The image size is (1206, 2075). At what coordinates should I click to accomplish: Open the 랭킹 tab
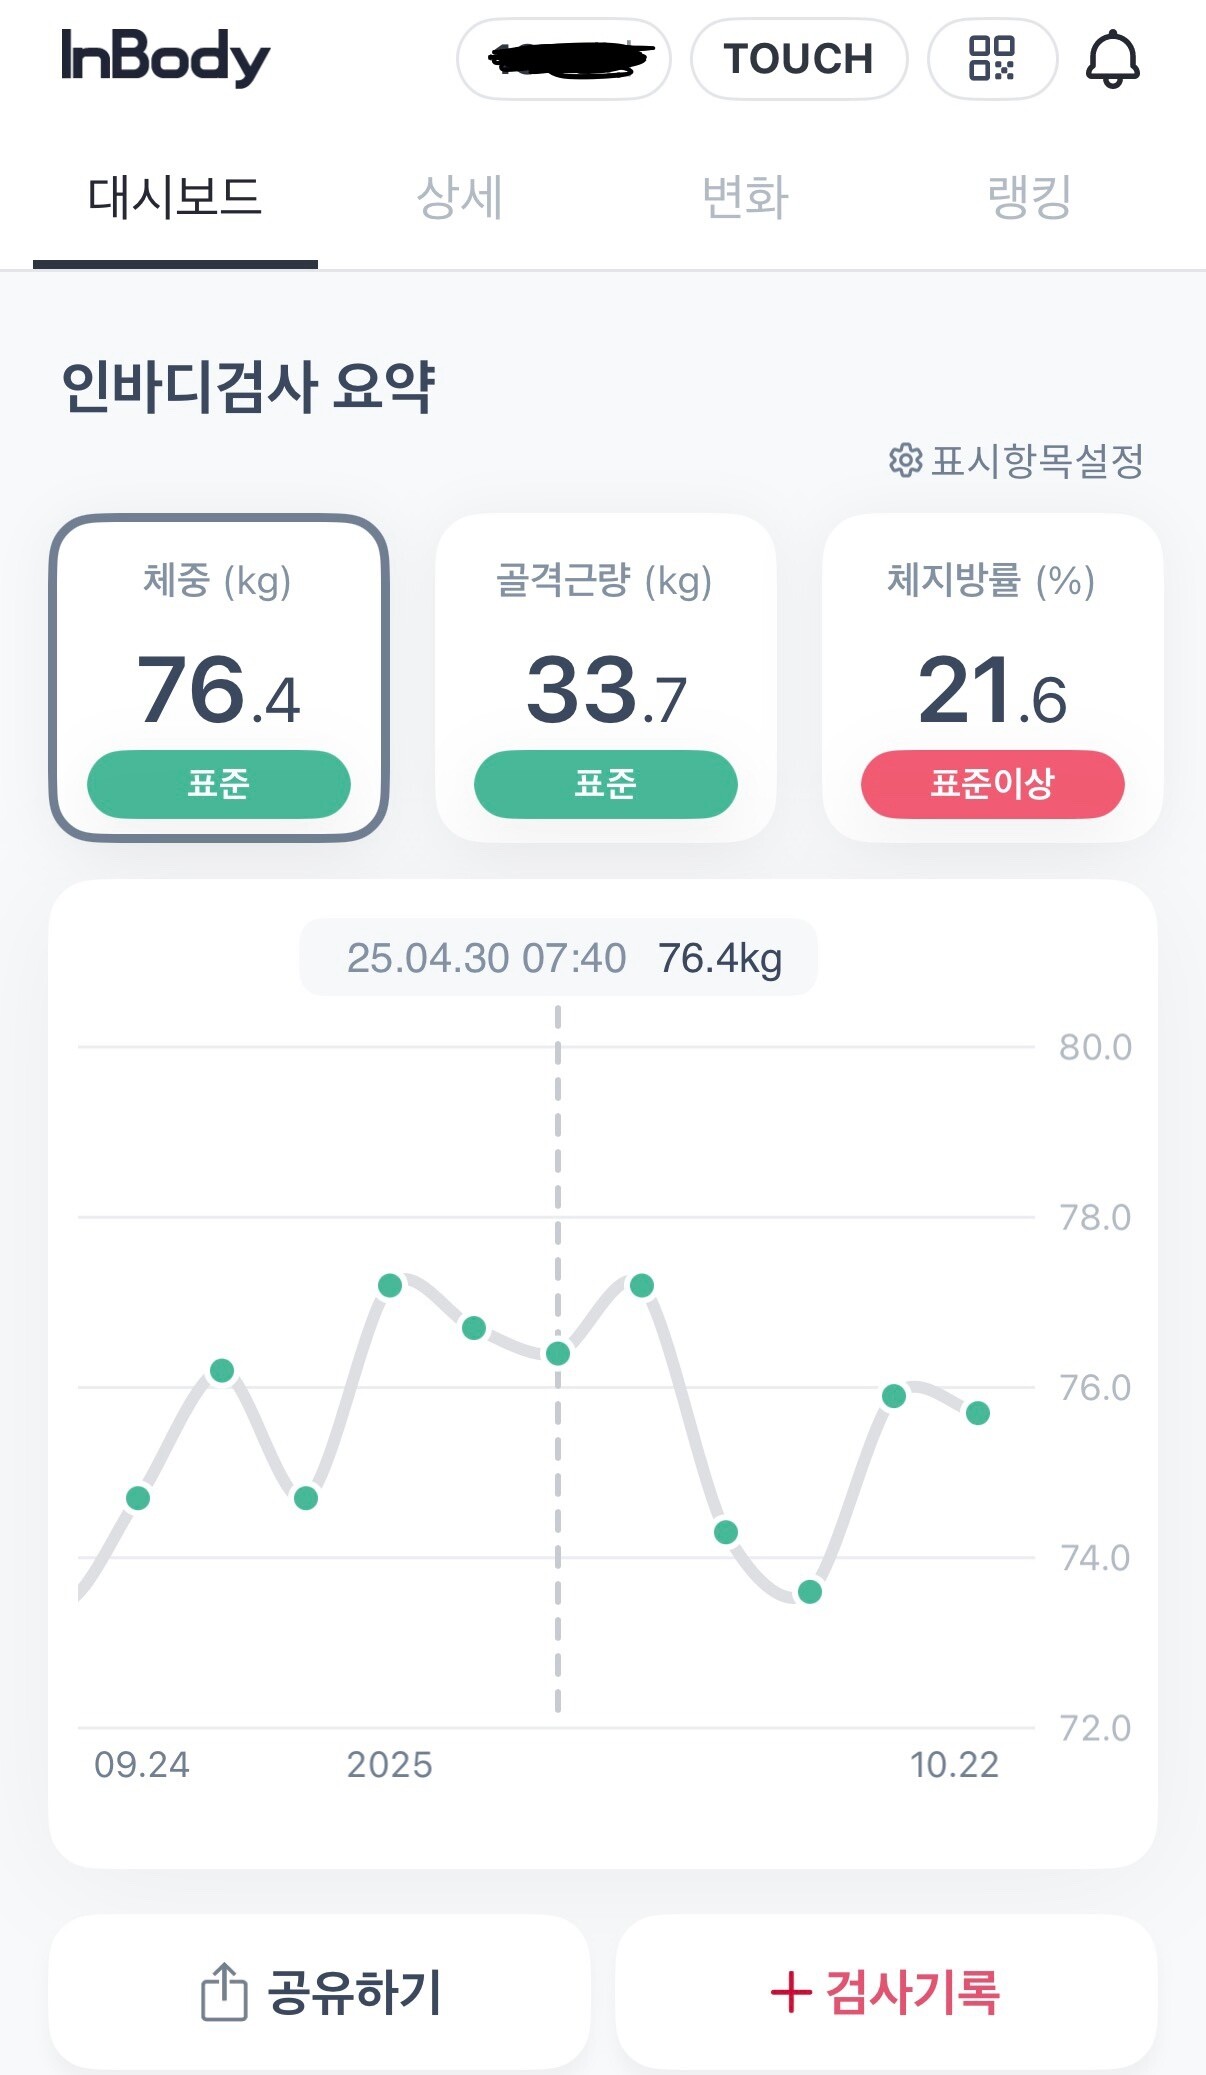[x=1030, y=197]
